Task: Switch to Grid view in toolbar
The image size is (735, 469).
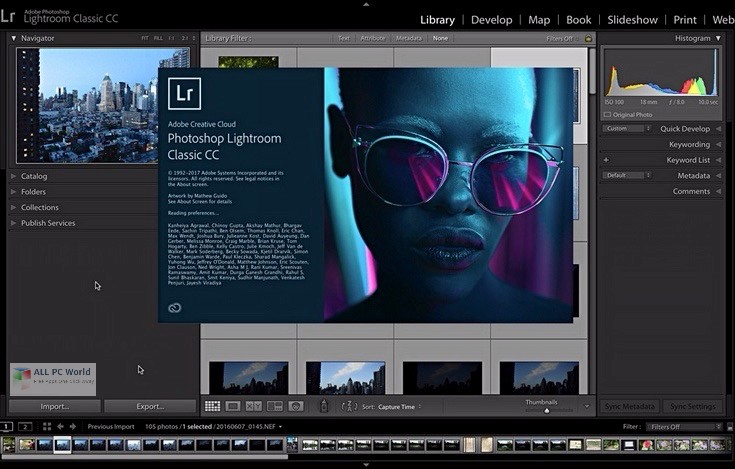Action: tap(212, 406)
